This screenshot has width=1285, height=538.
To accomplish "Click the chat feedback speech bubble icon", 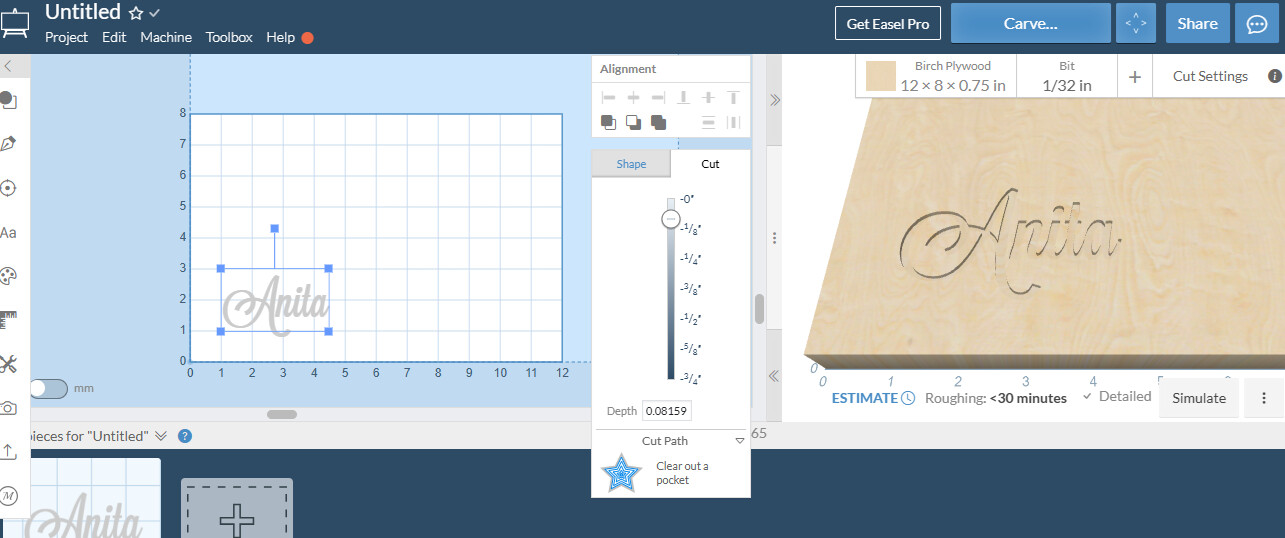I will click(x=1258, y=24).
